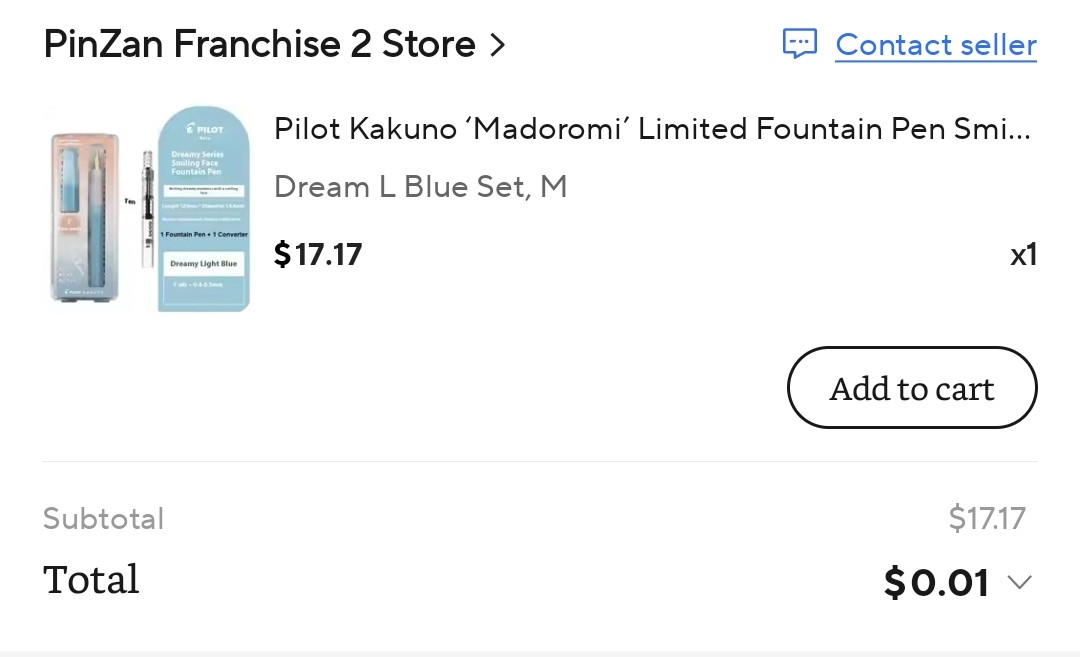Click the x1 quantity indicator
This screenshot has height=657, width=1080.
pyautogui.click(x=1023, y=255)
